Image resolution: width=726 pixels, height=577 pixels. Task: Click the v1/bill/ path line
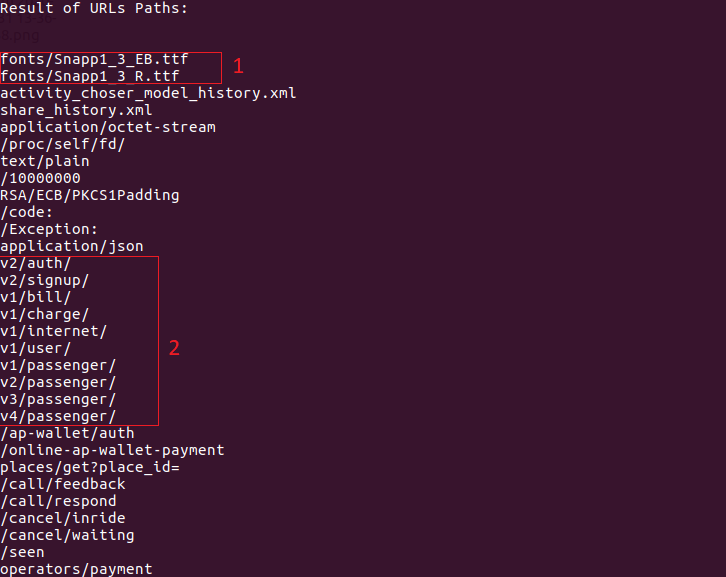click(x=35, y=297)
